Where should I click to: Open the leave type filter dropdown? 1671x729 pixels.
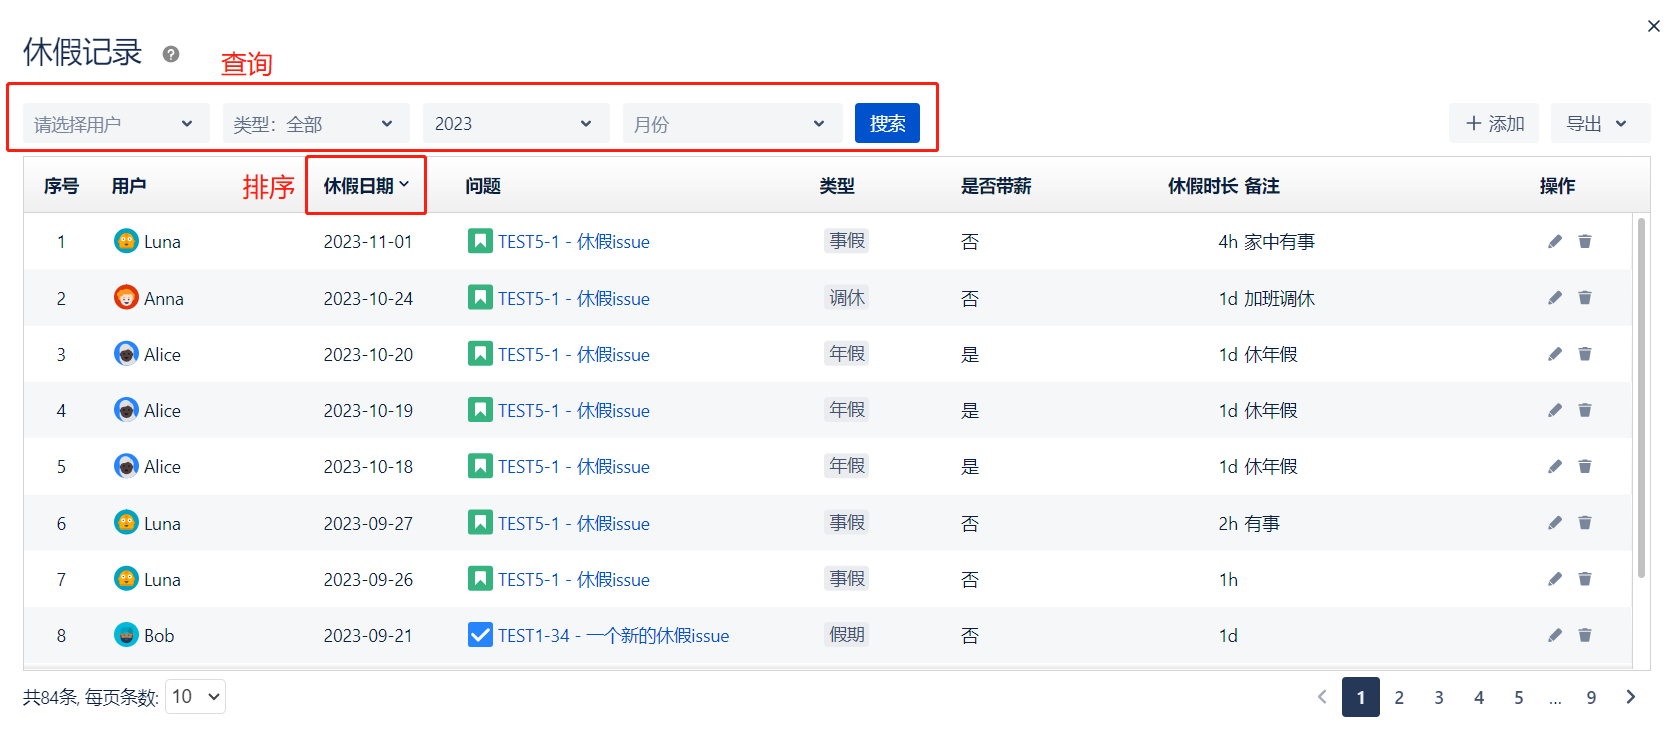click(315, 124)
